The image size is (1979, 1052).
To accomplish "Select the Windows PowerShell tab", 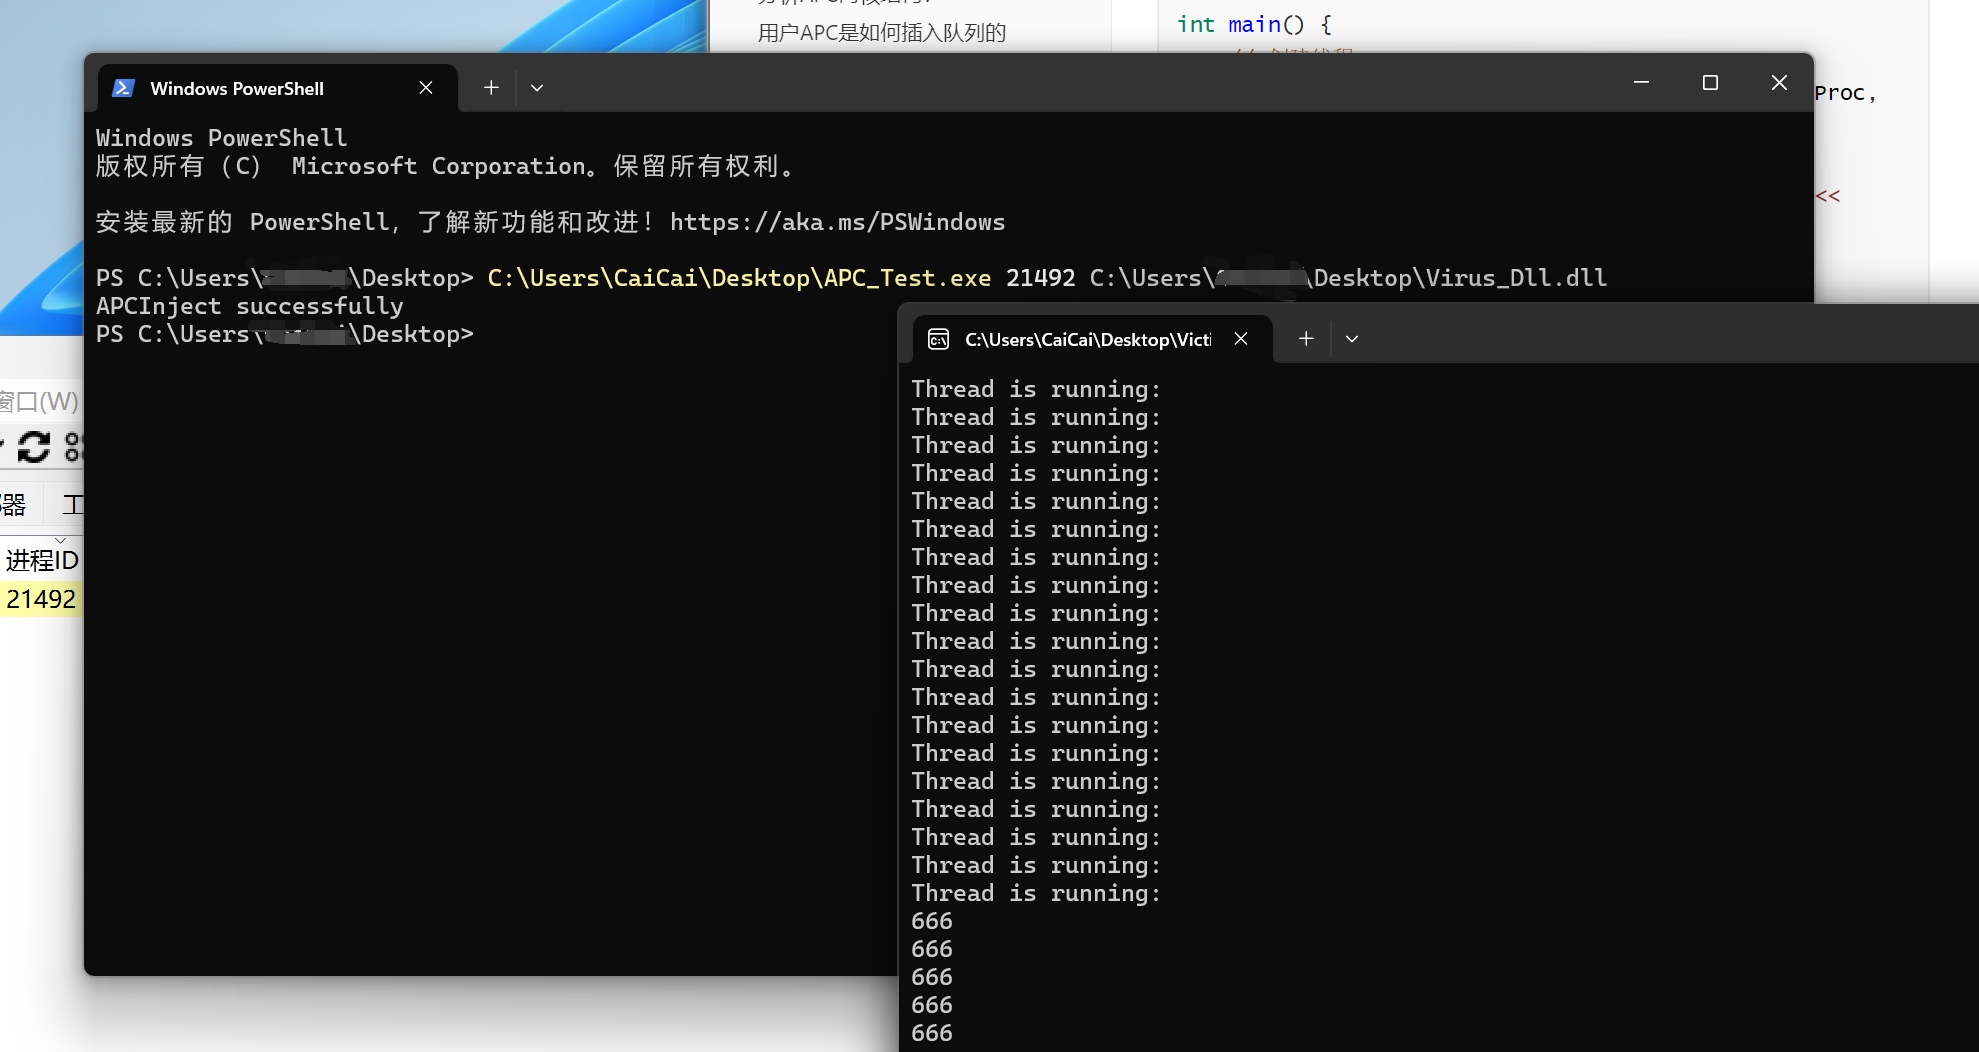I will click(x=277, y=88).
